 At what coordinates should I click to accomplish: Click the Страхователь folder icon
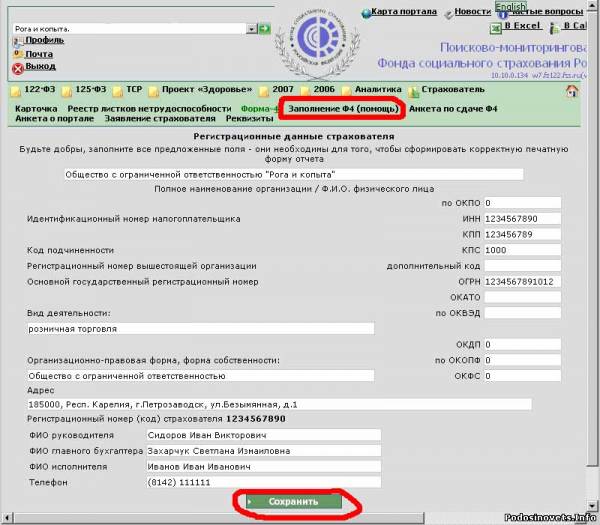point(413,92)
